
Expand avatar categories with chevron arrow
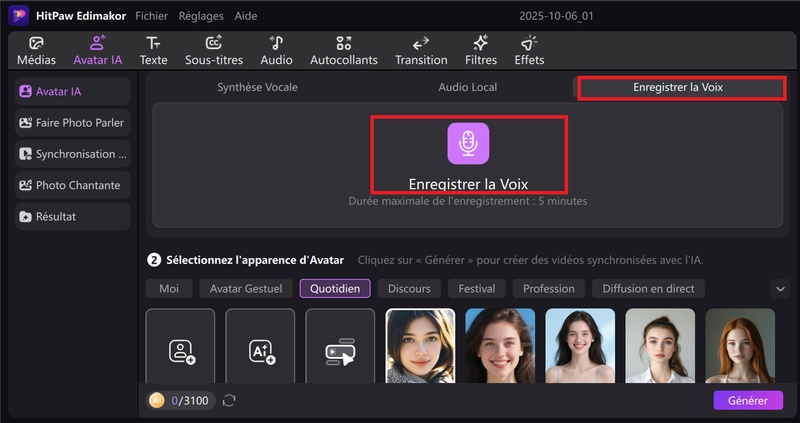[x=781, y=288]
